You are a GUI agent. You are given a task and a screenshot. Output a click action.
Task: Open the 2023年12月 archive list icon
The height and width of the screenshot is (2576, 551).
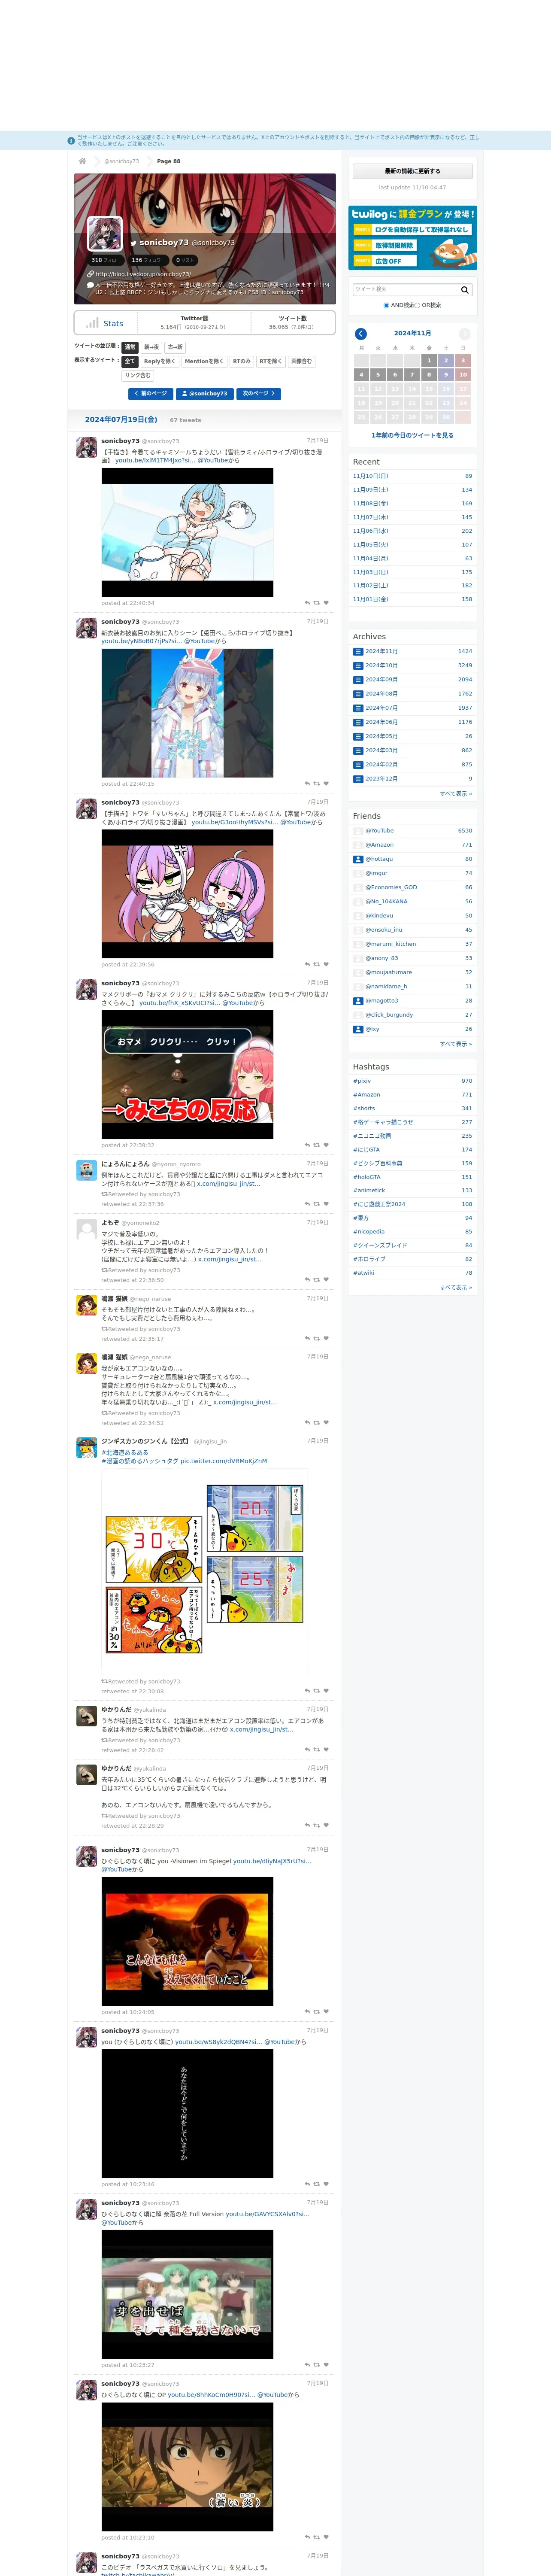pos(358,778)
